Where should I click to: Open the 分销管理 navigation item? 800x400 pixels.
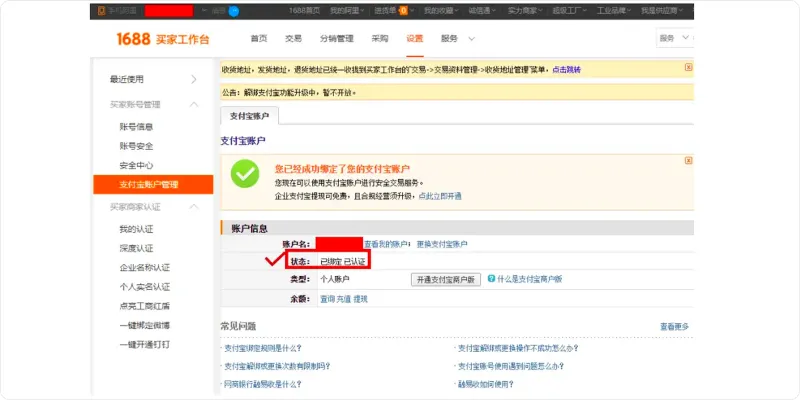click(337, 39)
